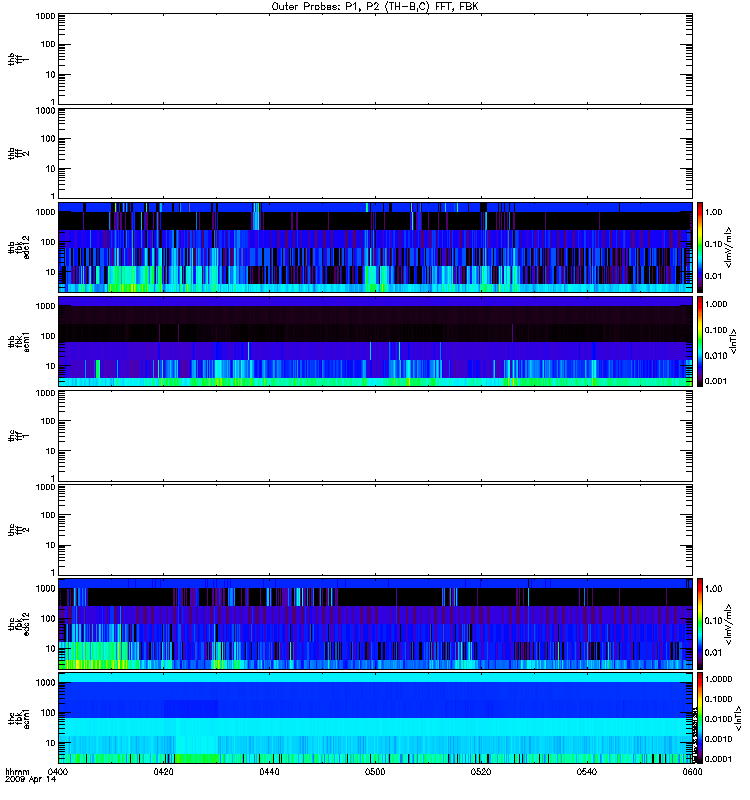Click the empty thb fff 1 panel
This screenshot has height=800, width=750.
click(x=375, y=59)
